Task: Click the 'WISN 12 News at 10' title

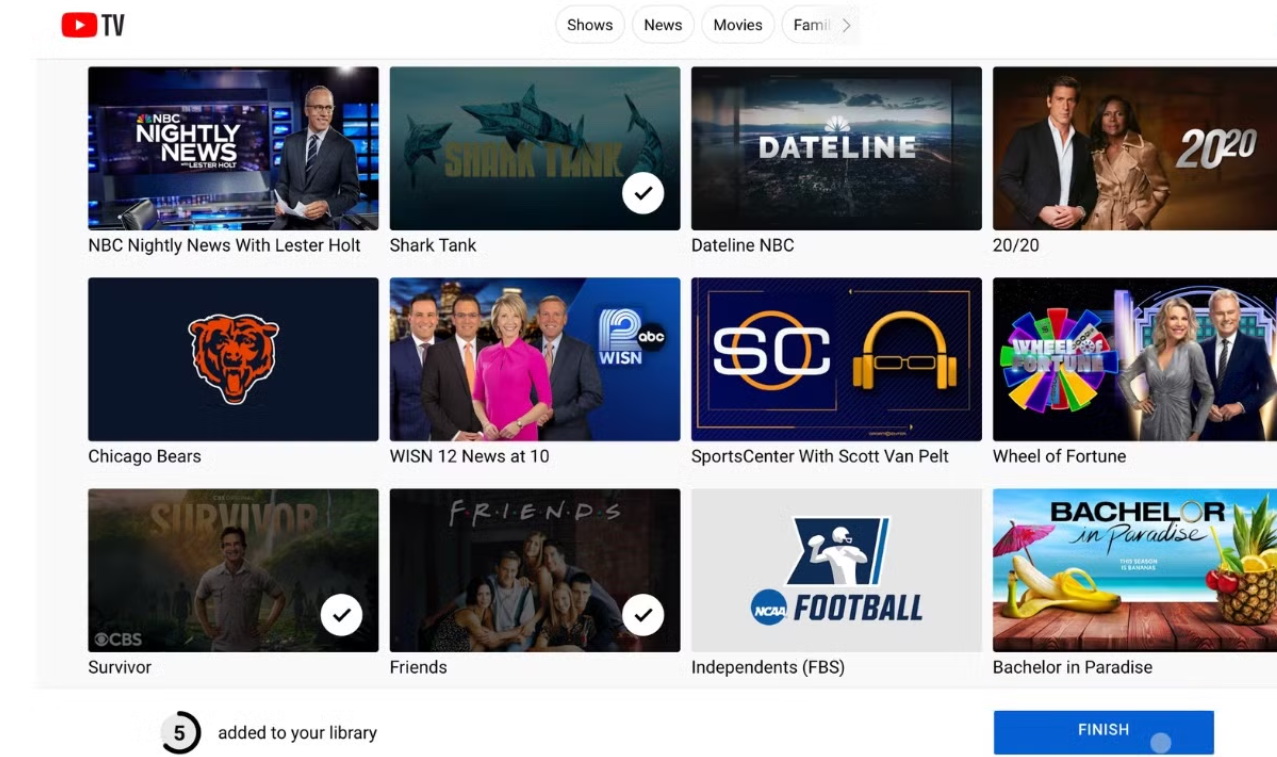Action: [x=469, y=456]
